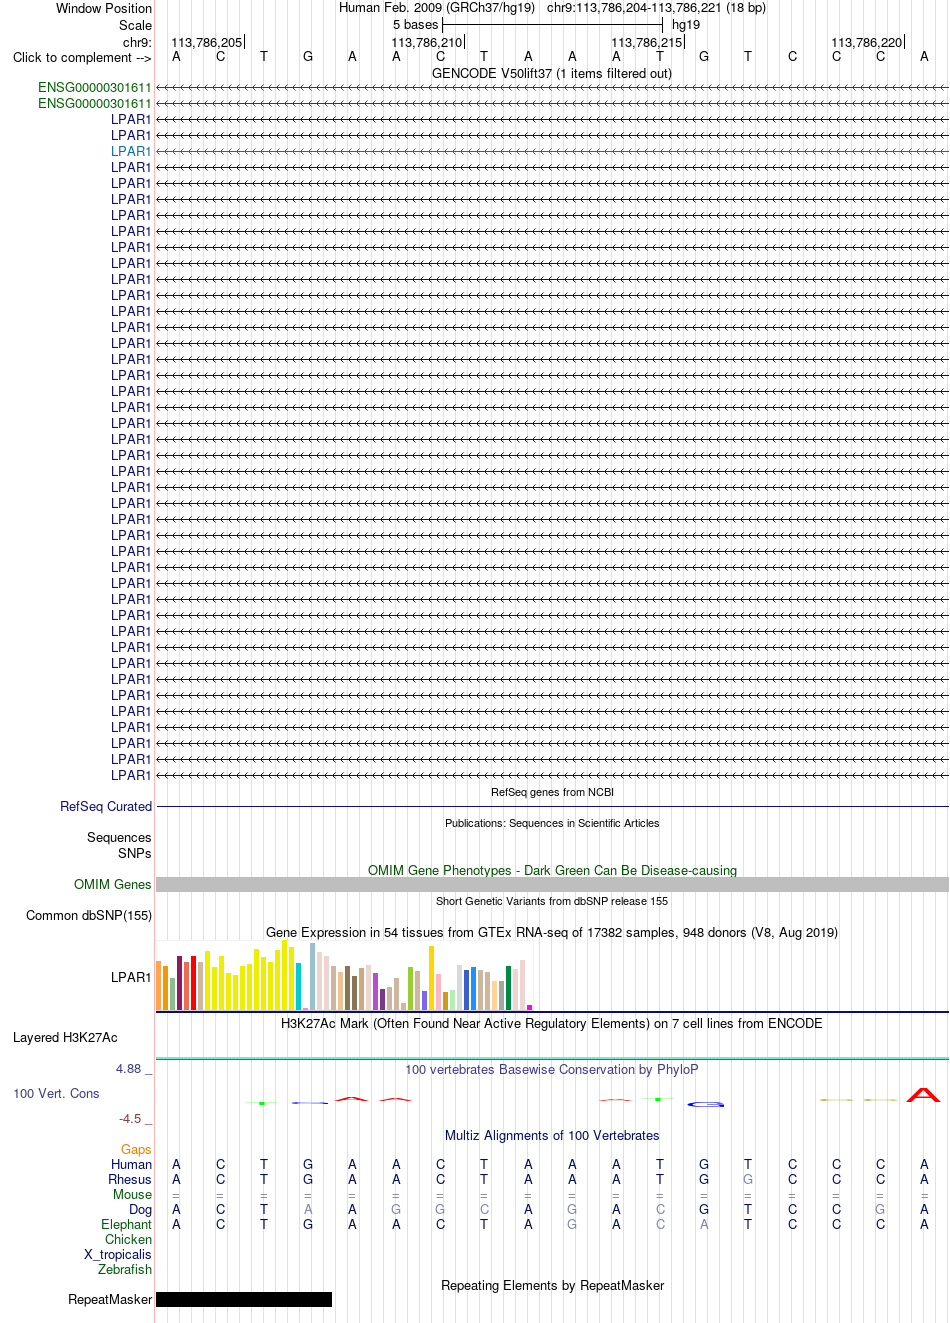This screenshot has height=1323, width=950.
Task: Click the OMIM Genes track label
Action: [x=113, y=884]
